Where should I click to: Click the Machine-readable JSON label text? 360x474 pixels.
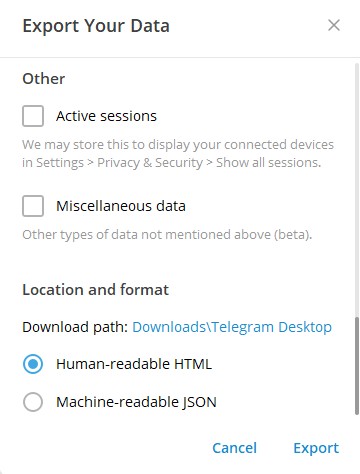pyautogui.click(x=136, y=402)
